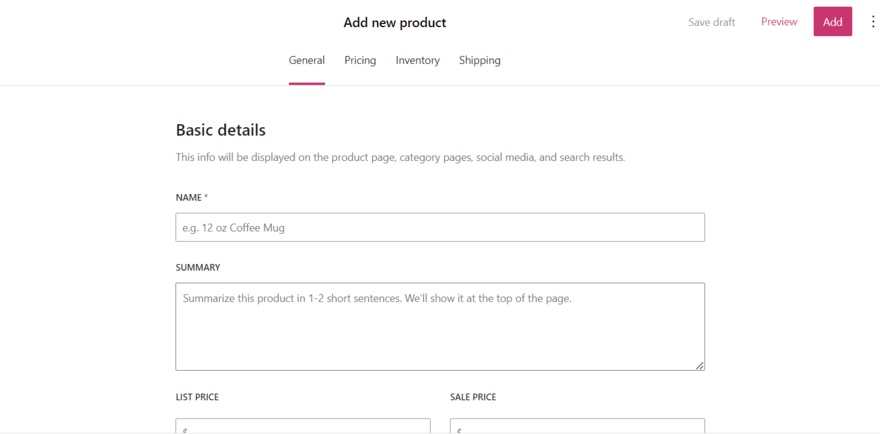
Task: Click the 'Add new product' title
Action: 395,23
